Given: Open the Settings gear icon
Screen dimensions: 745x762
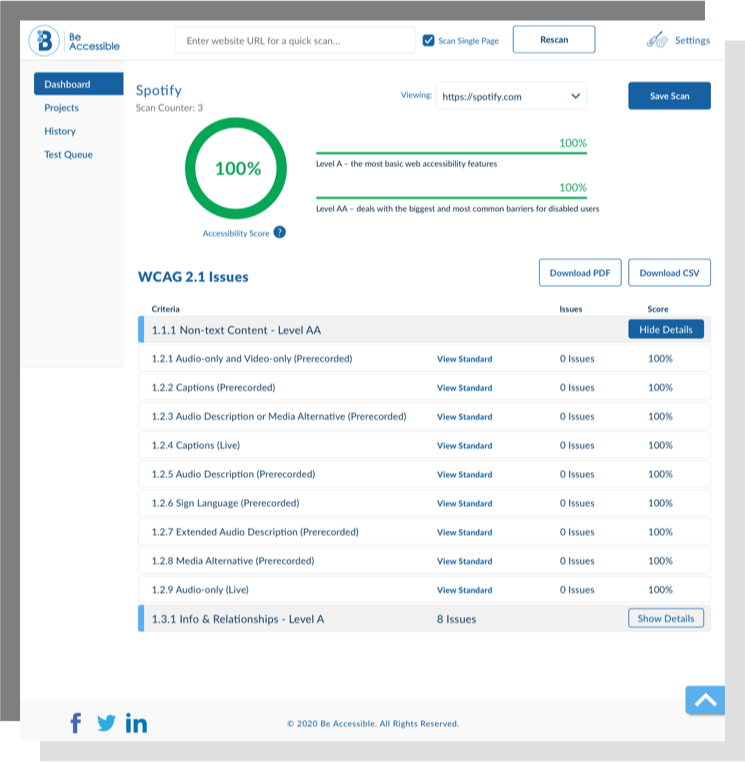Looking at the screenshot, I should point(657,40).
